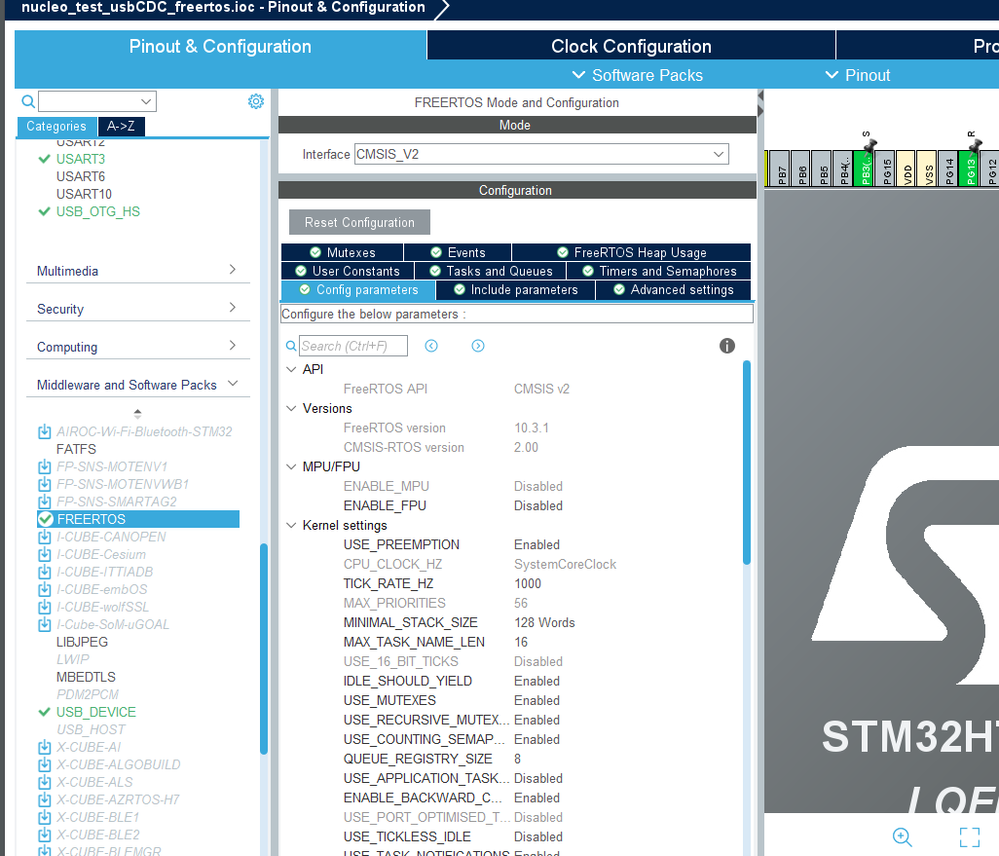Open the Interface CMSIS_V2 dropdown
Viewport: 999px width, 856px height.
tap(718, 154)
